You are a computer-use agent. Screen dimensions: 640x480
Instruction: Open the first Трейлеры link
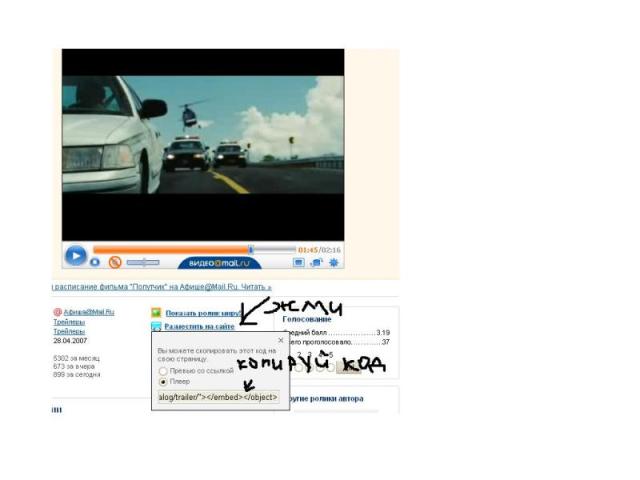point(69,322)
